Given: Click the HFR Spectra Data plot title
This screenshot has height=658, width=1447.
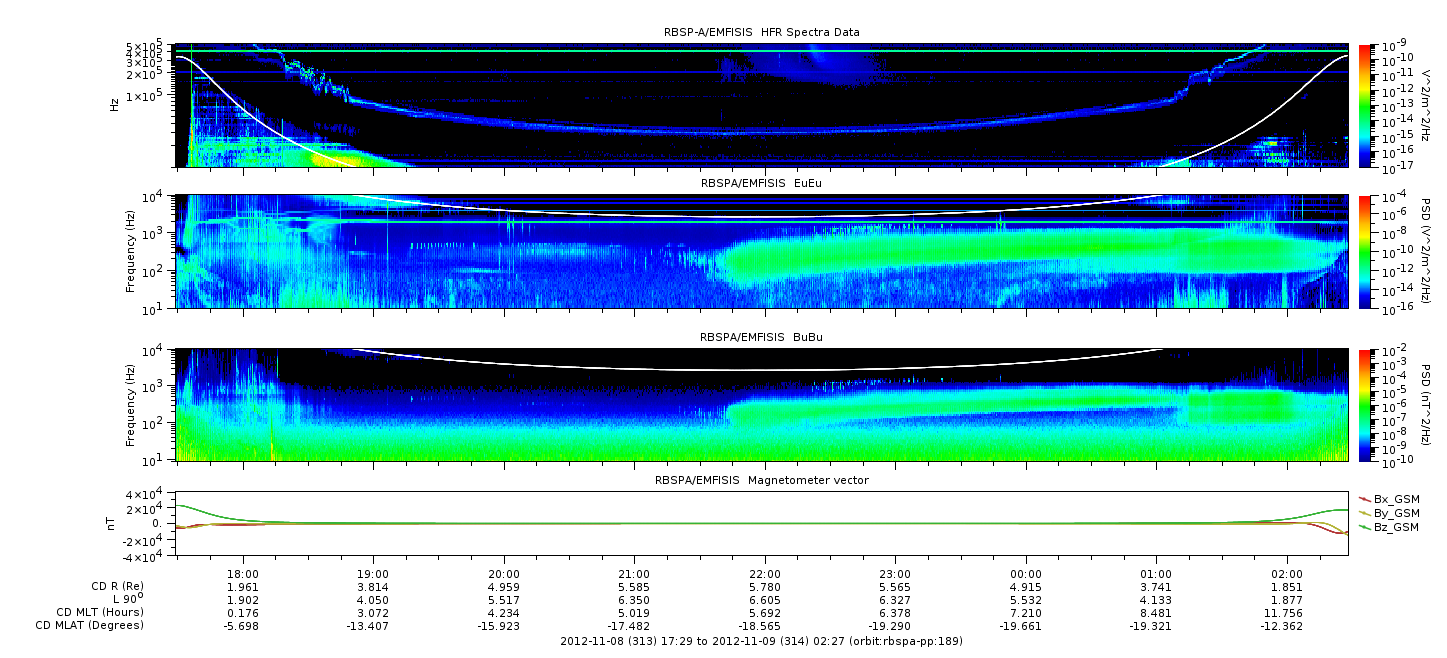Looking at the screenshot, I should (x=762, y=32).
